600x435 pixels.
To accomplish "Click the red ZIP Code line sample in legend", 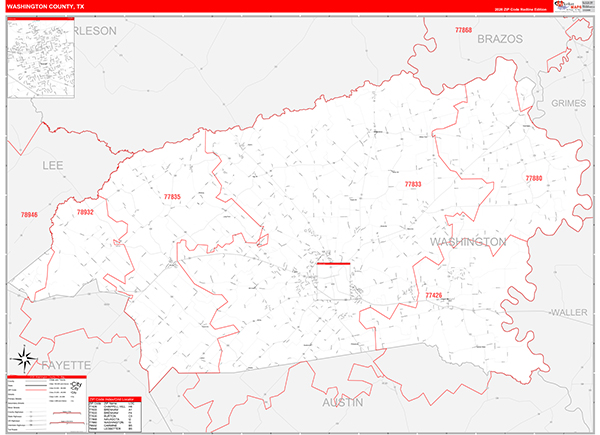I will 35,390.
